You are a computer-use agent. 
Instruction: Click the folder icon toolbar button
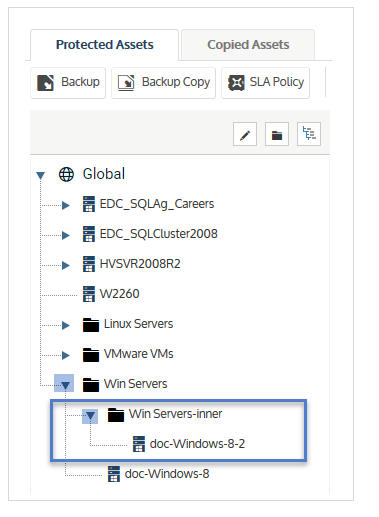point(277,134)
